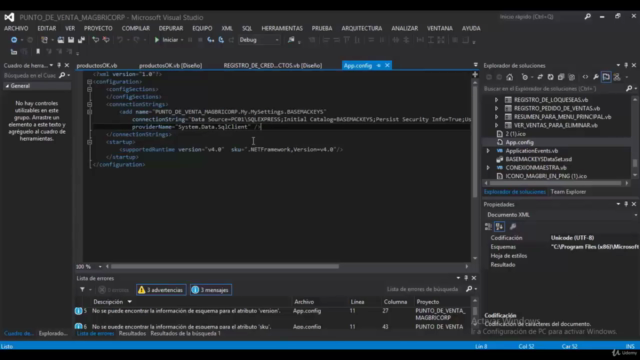Expand RESUMEN_PARA_MENU_PRINCIPAL.vb tree node
Image resolution: width=640 pixels, height=360 pixels.
[496, 117]
